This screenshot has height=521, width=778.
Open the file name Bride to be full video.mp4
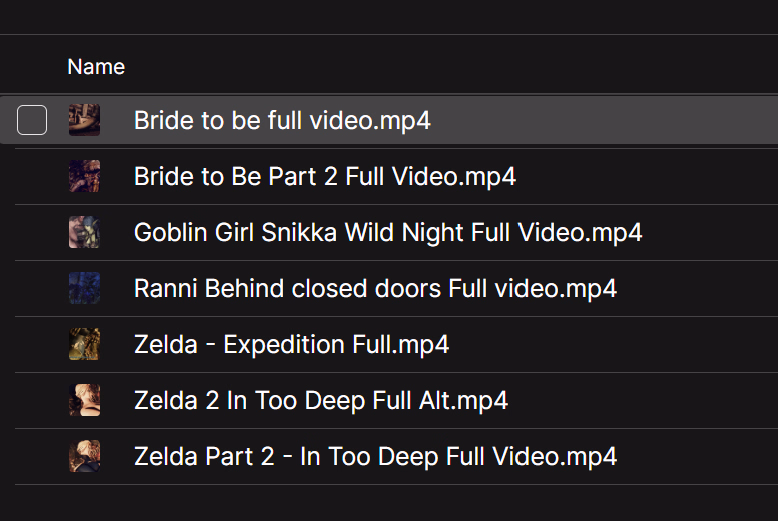282,121
